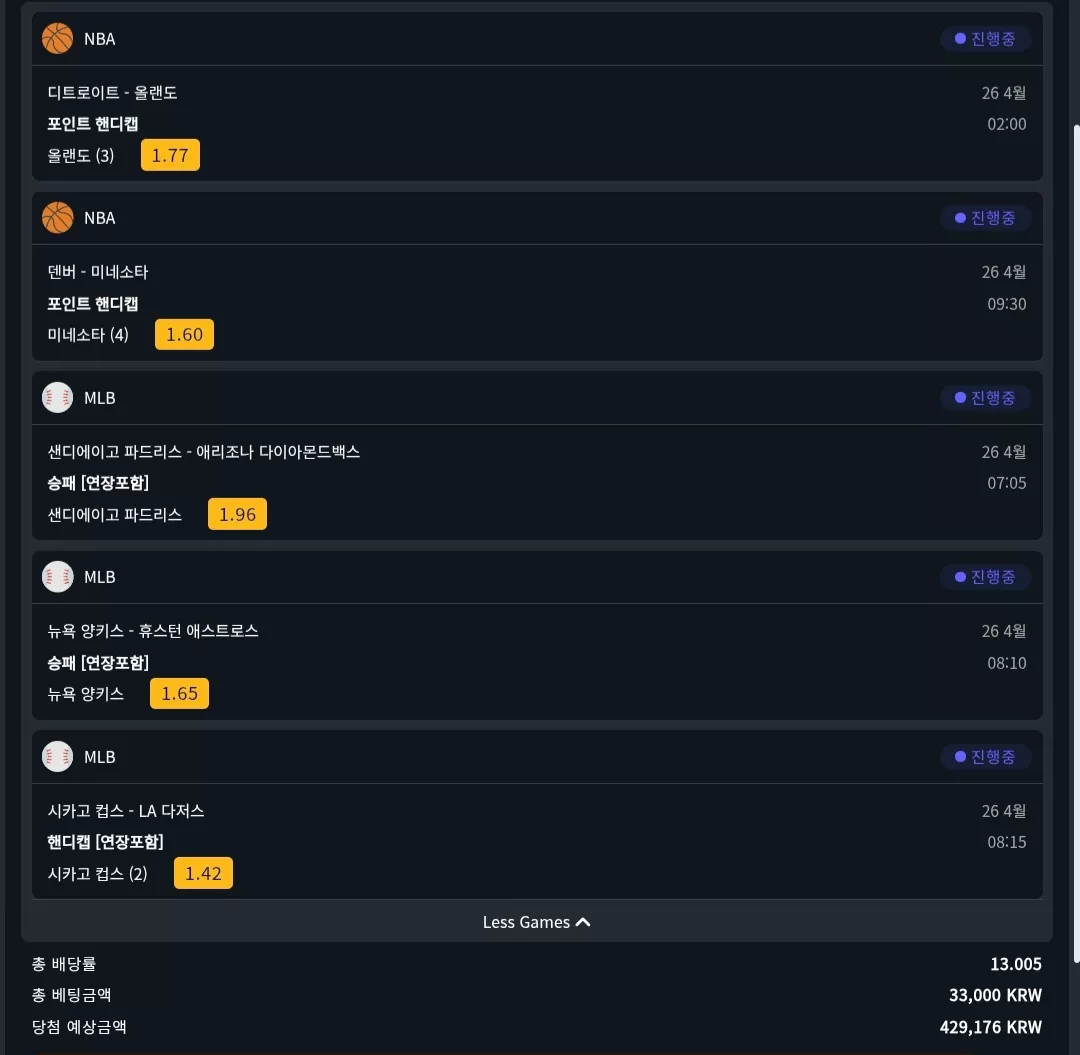Click 진행중 status badge on 뉴욕 양키스 game
Screen dimensions: 1080x1055
pos(986,576)
